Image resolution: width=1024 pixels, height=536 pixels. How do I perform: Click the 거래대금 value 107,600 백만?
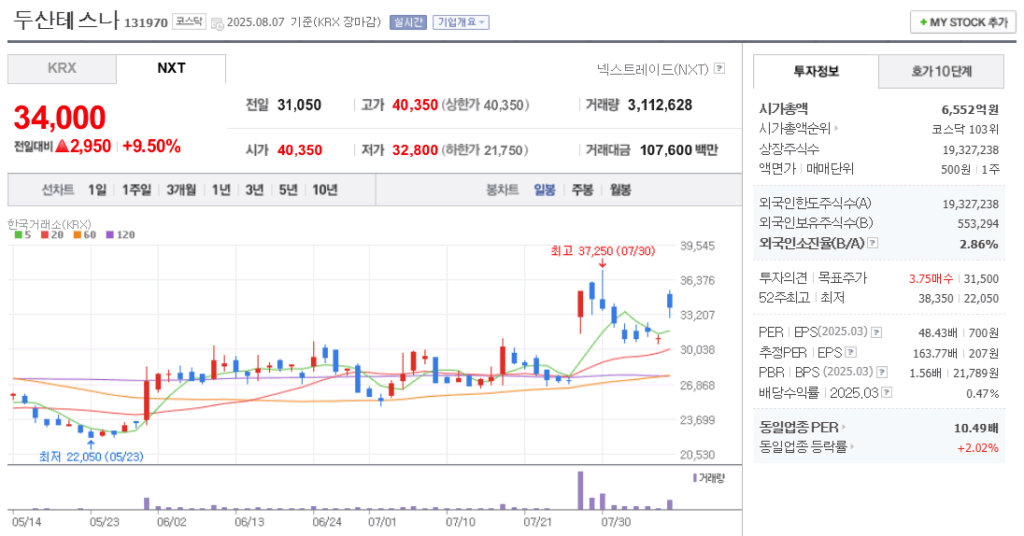coord(679,150)
